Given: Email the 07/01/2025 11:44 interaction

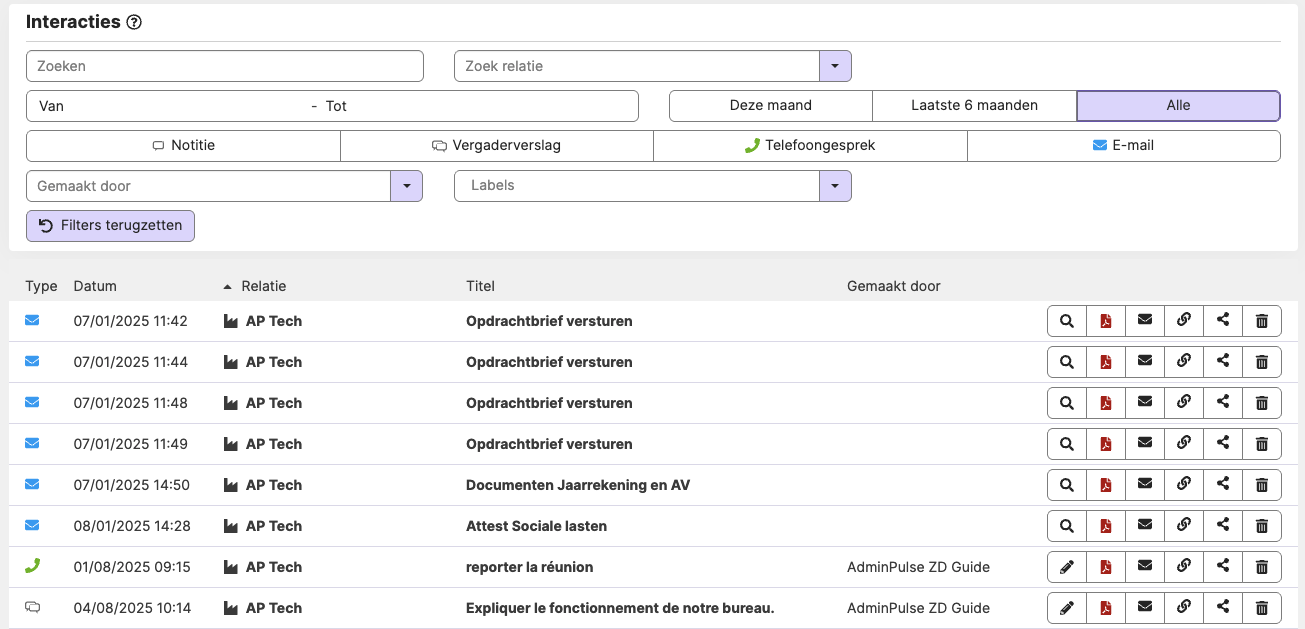Looking at the screenshot, I should [1145, 362].
